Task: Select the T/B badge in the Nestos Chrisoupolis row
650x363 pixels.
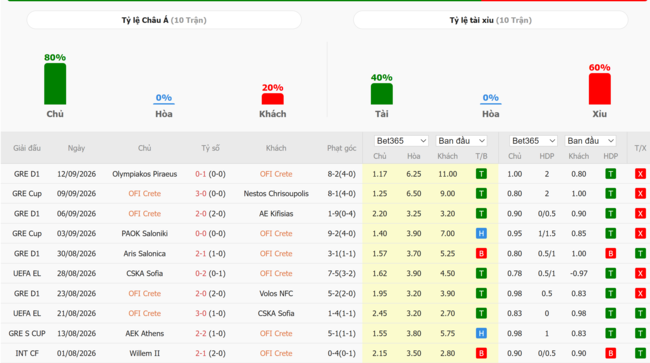Action: 481,194
